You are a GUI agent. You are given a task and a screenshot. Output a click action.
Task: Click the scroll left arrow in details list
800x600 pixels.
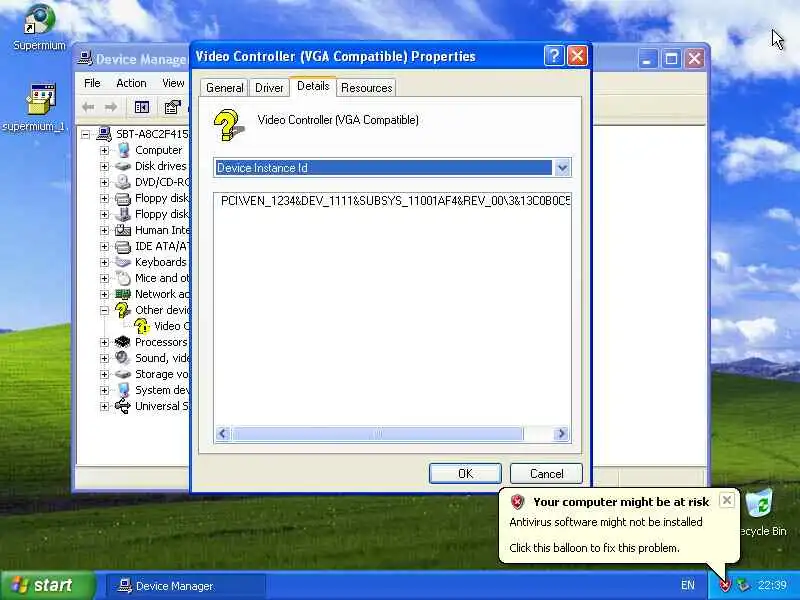pyautogui.click(x=222, y=434)
